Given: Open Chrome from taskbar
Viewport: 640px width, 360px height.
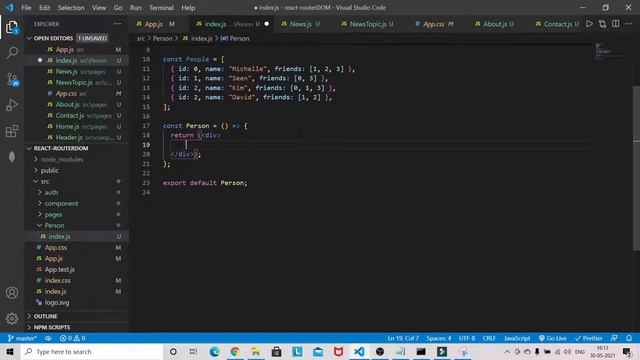Looking at the screenshot, I should [x=235, y=351].
